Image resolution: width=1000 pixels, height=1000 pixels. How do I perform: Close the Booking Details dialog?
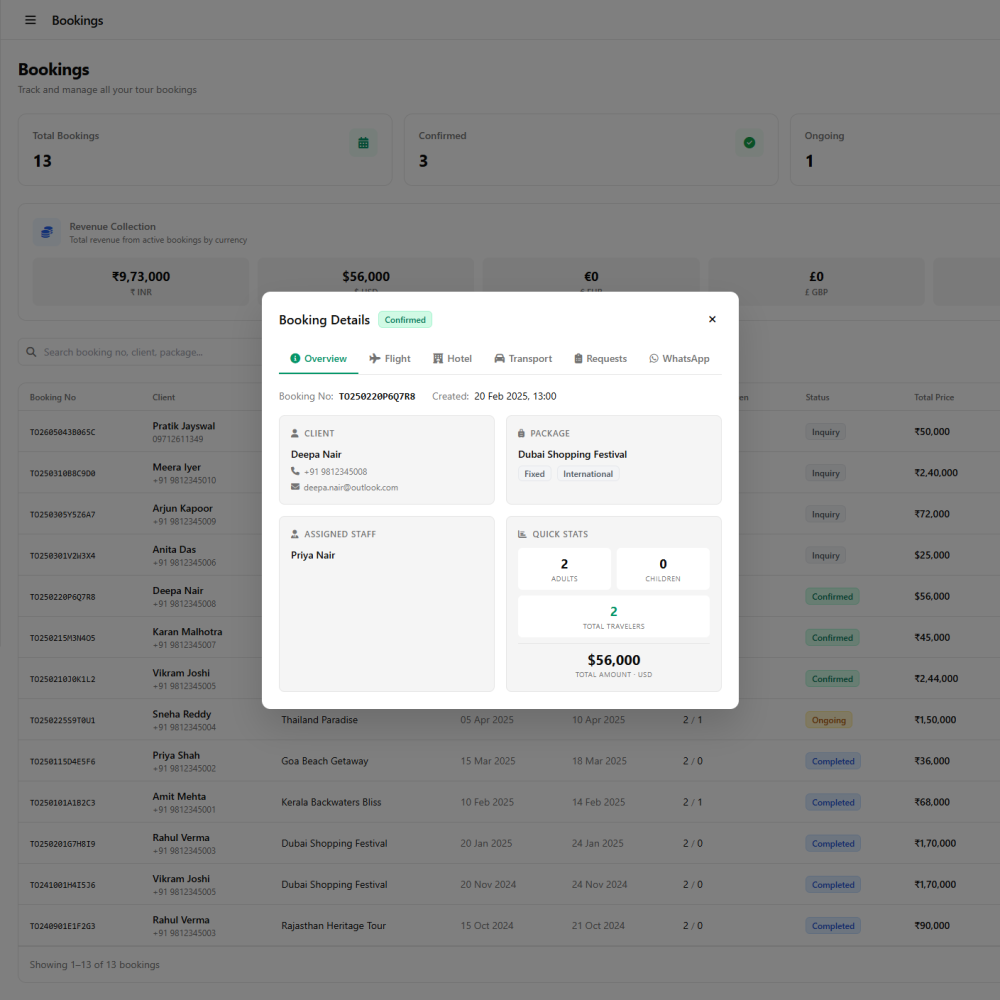tap(712, 319)
